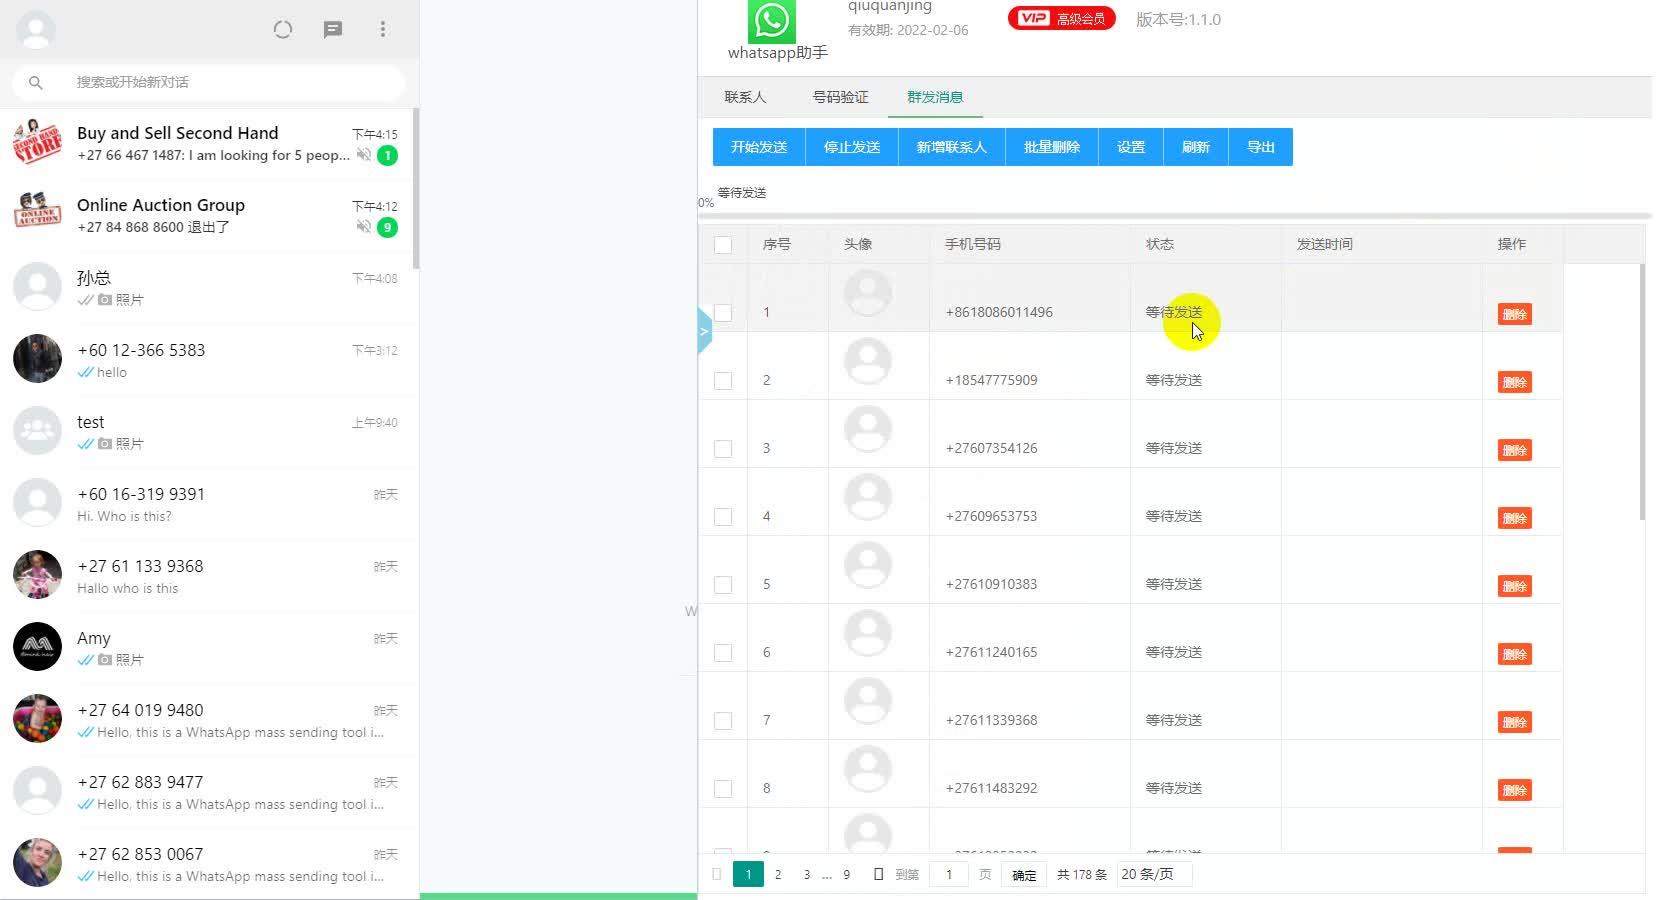Click the table's vertical scrollbar
The image size is (1656, 900).
(1642, 392)
